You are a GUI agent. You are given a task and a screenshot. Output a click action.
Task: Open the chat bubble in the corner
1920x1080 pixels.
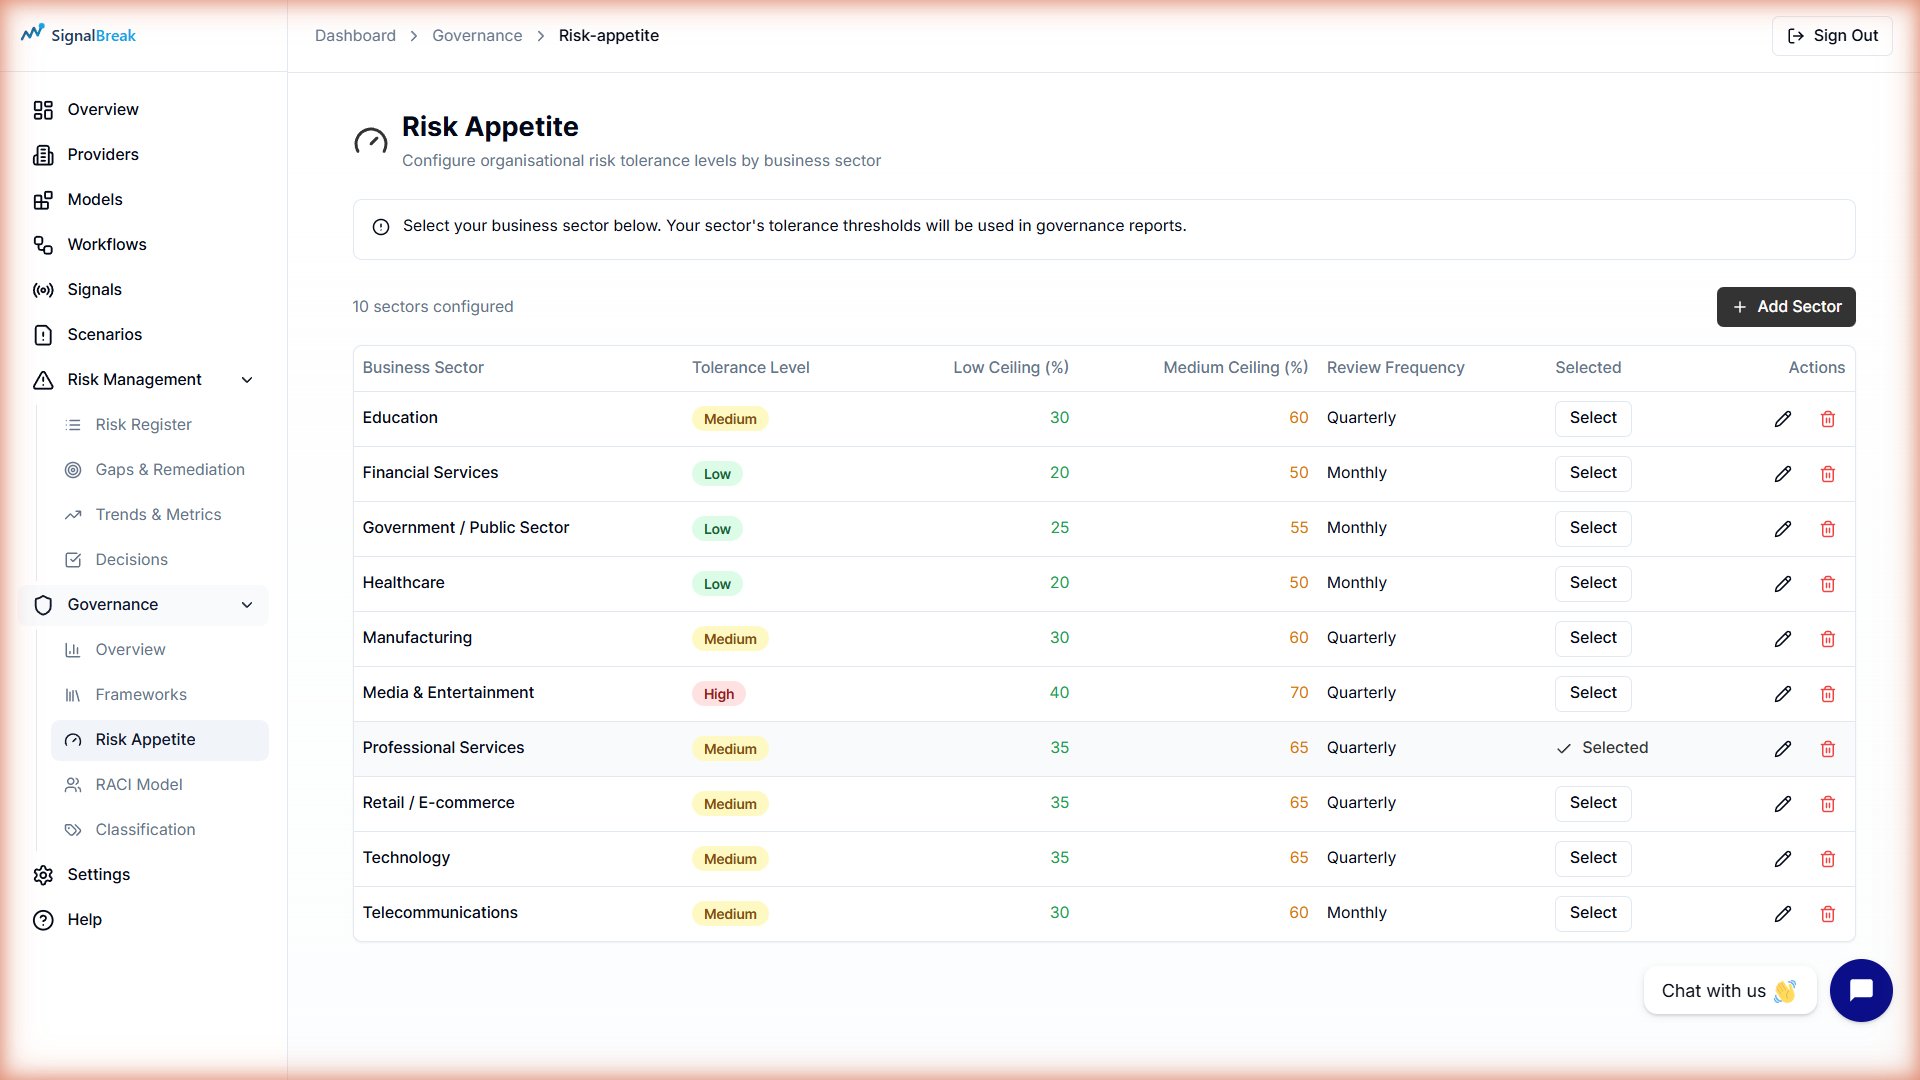(x=1861, y=990)
